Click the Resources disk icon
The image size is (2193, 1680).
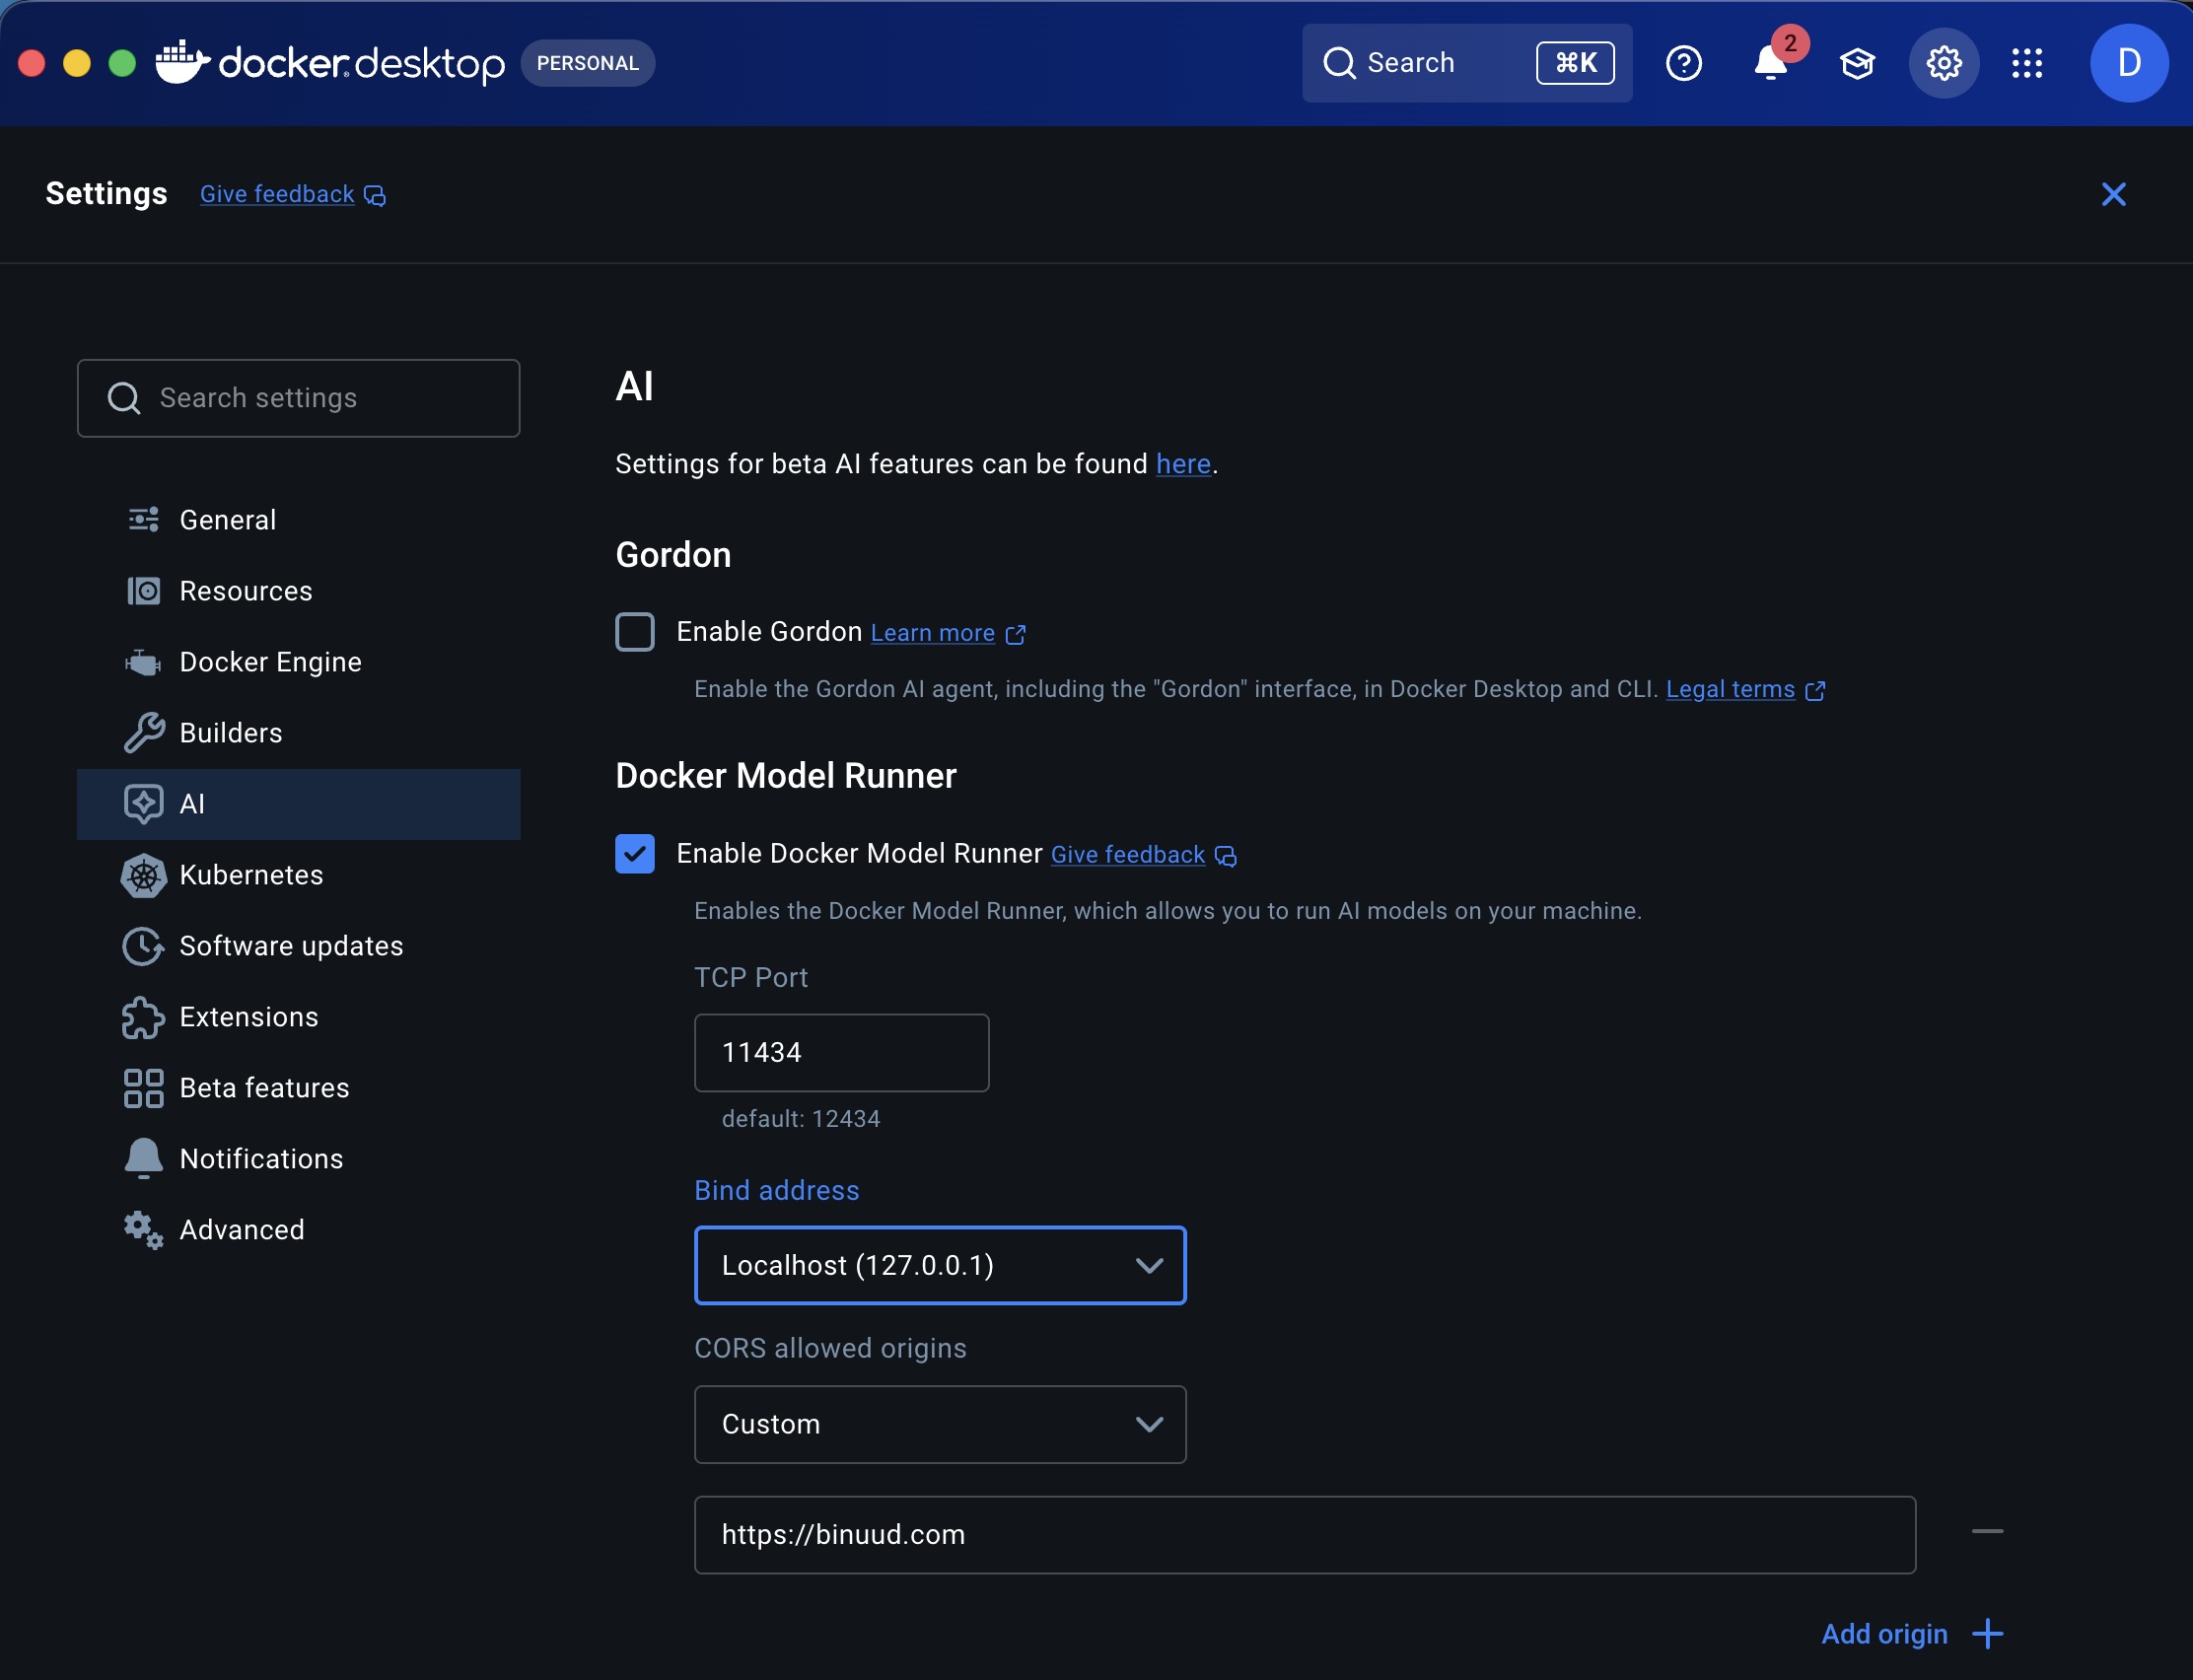click(x=143, y=591)
